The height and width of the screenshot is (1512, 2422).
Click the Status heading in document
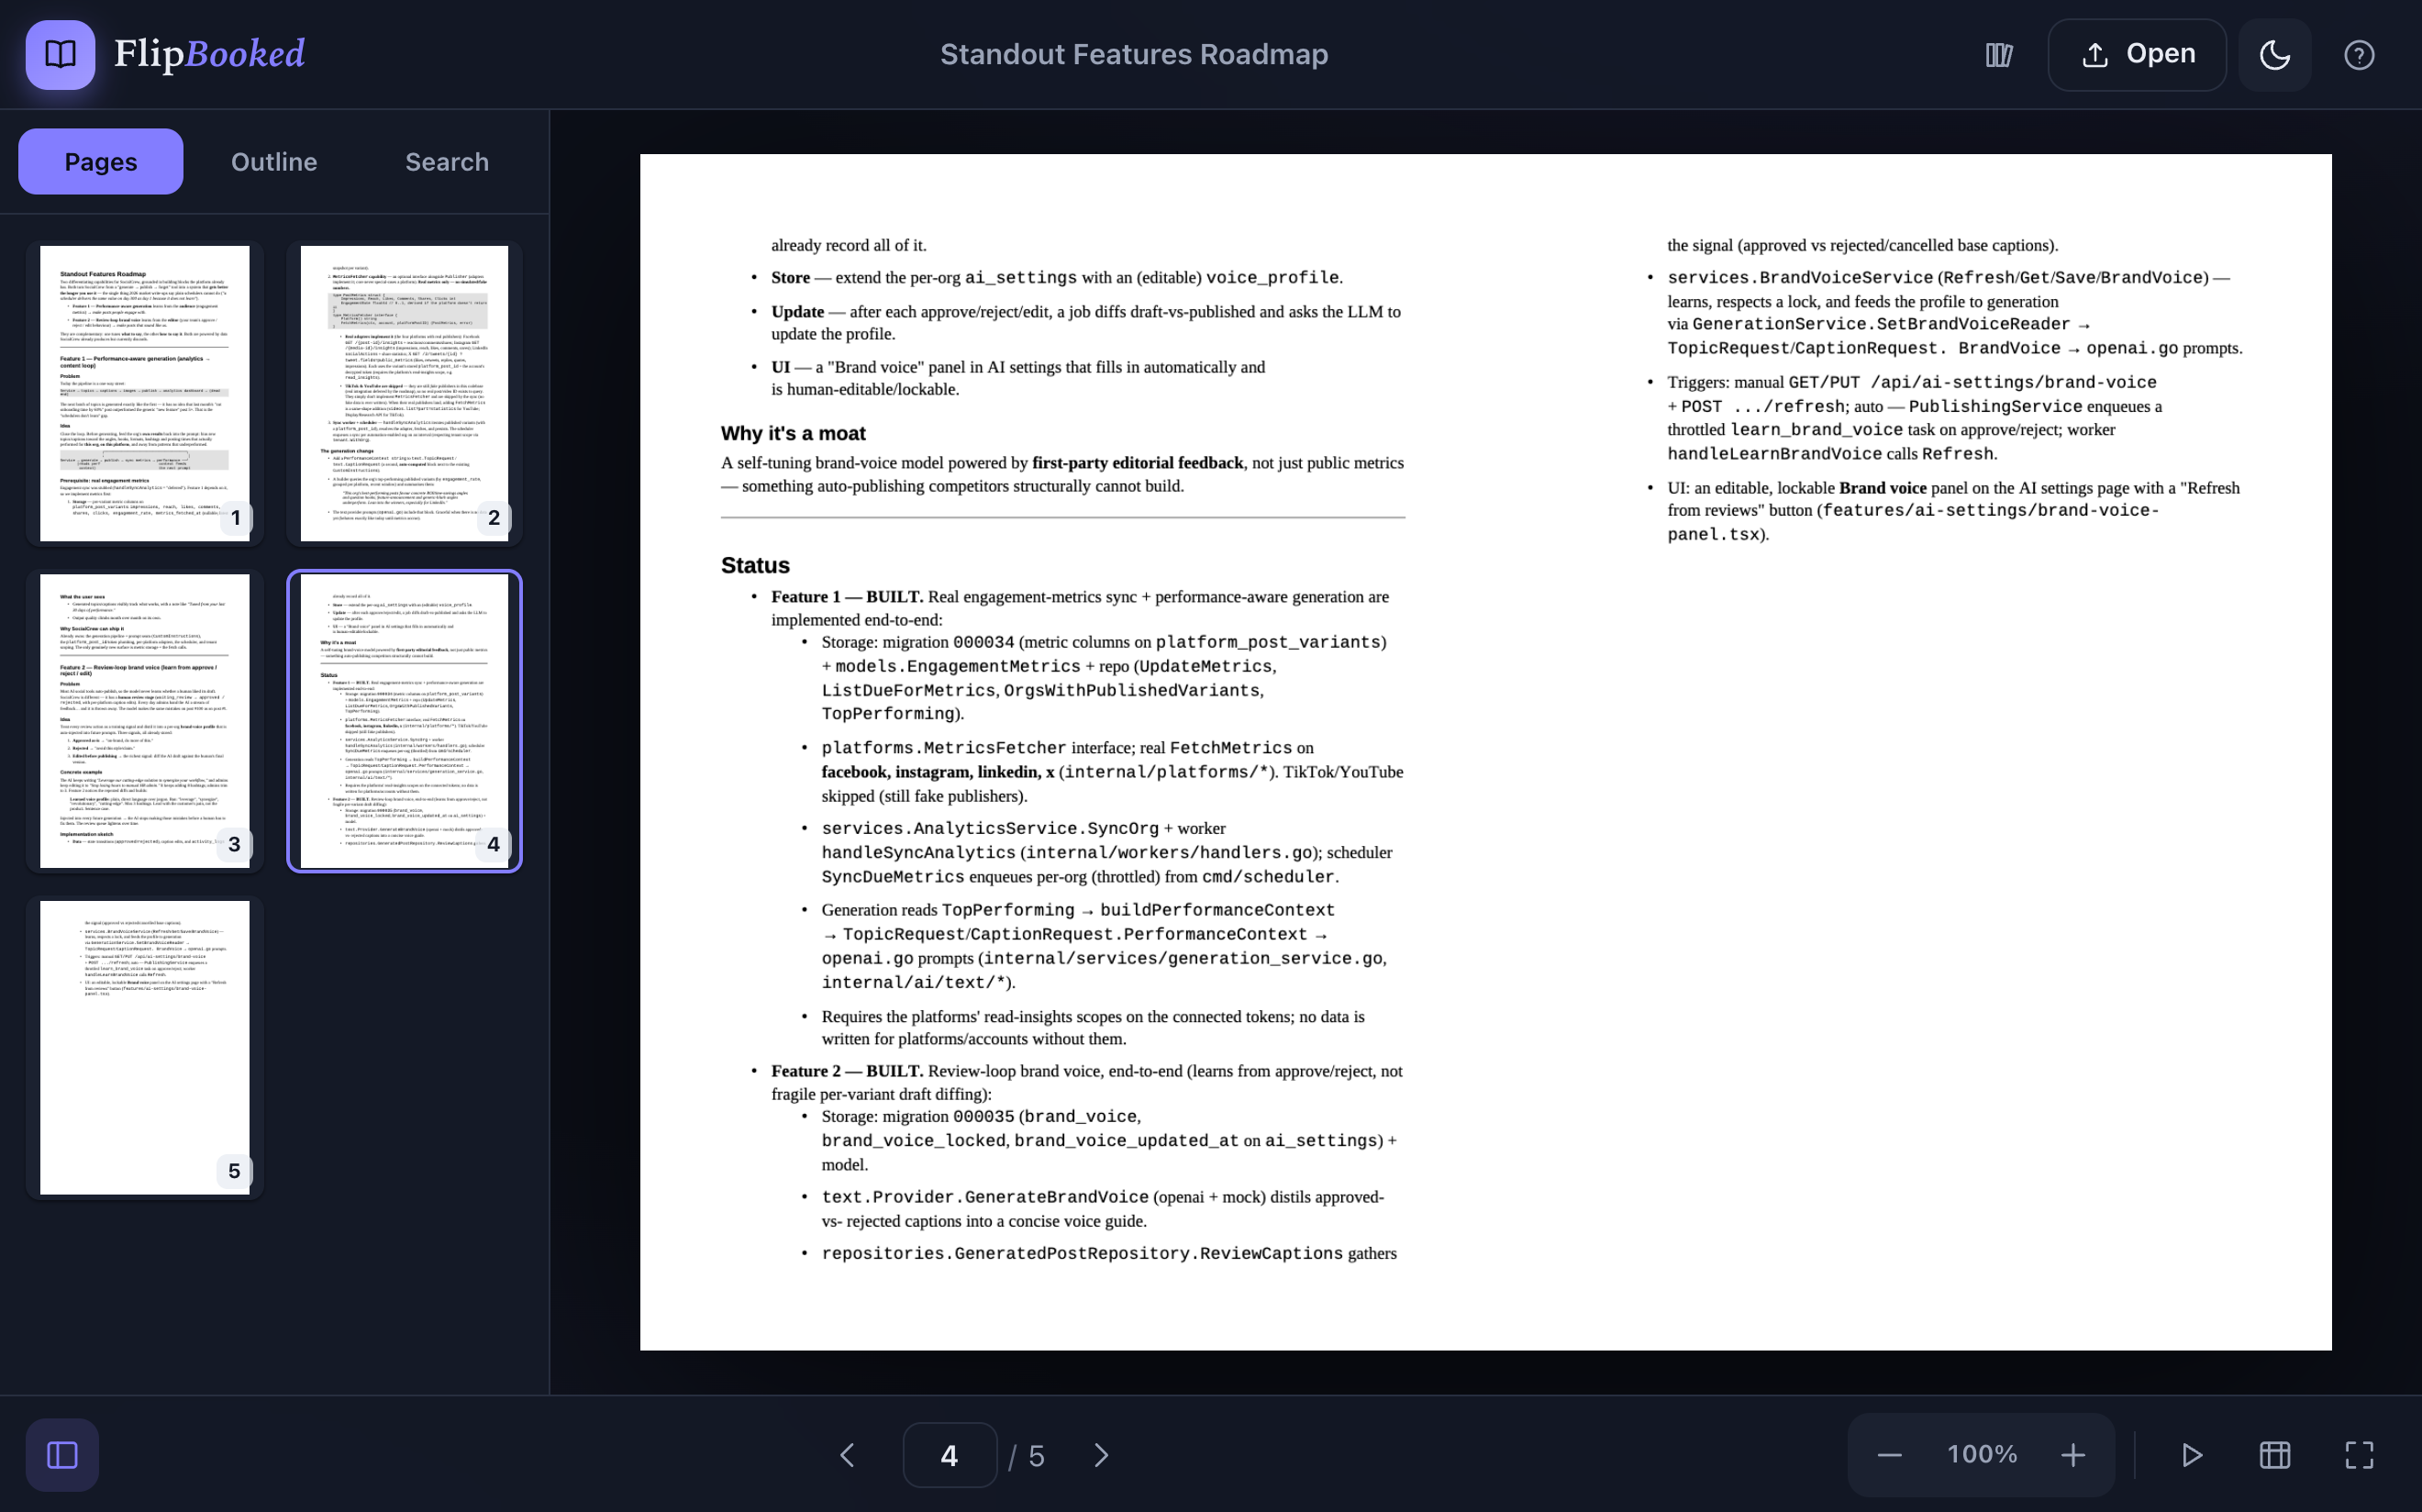pos(755,565)
